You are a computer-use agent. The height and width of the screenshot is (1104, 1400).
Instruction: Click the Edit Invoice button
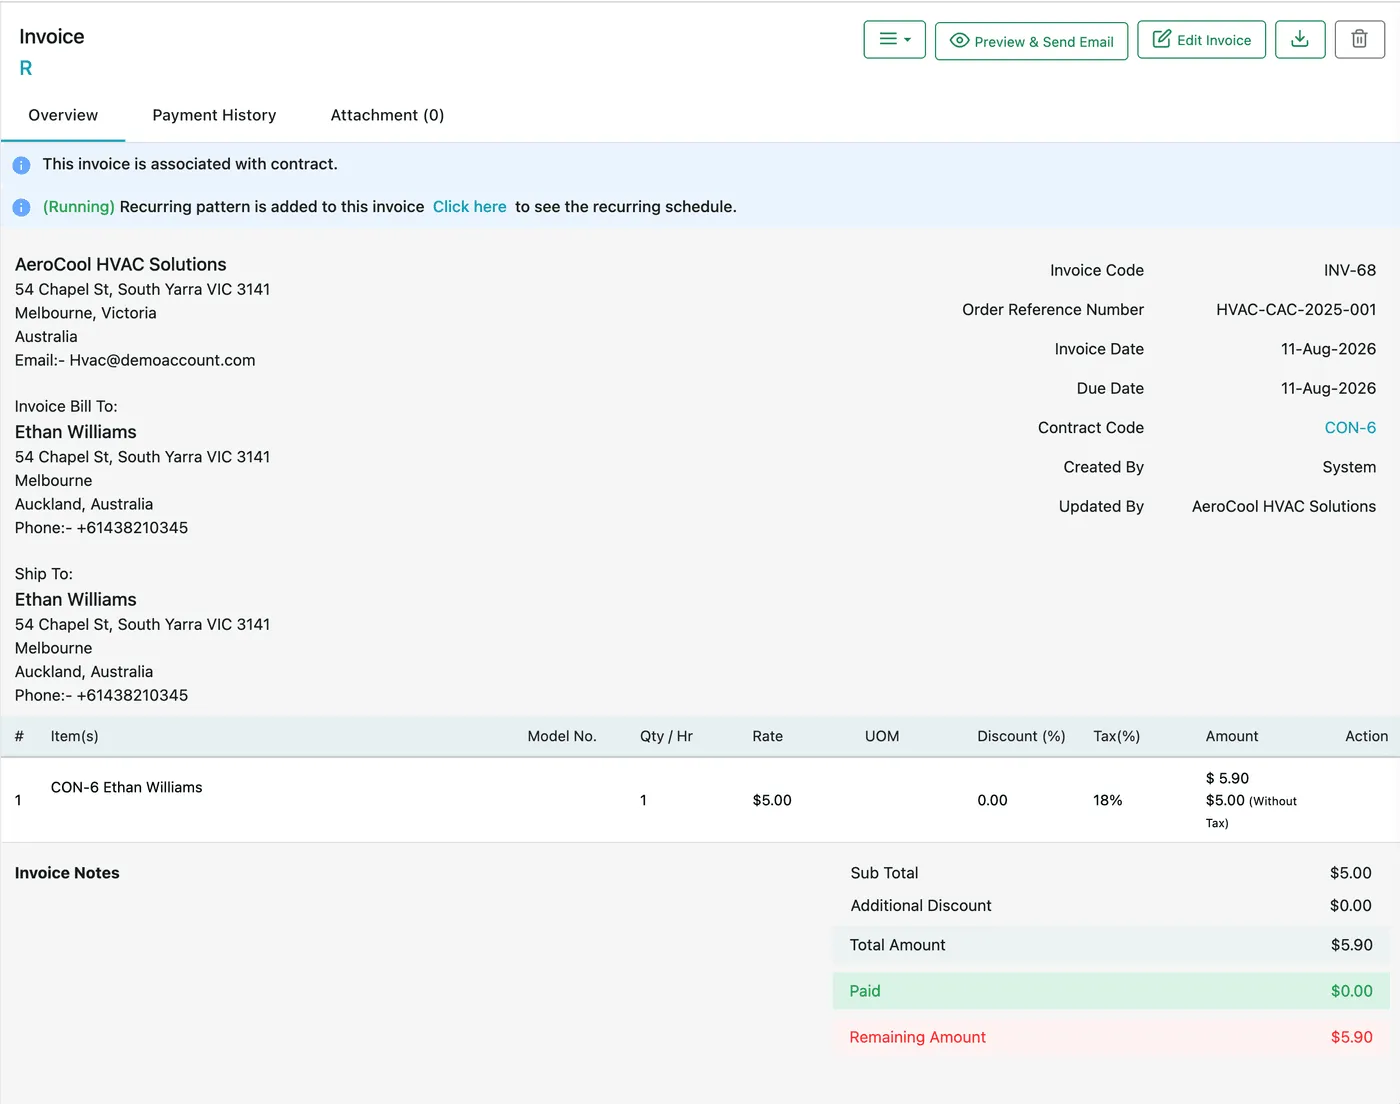tap(1201, 40)
